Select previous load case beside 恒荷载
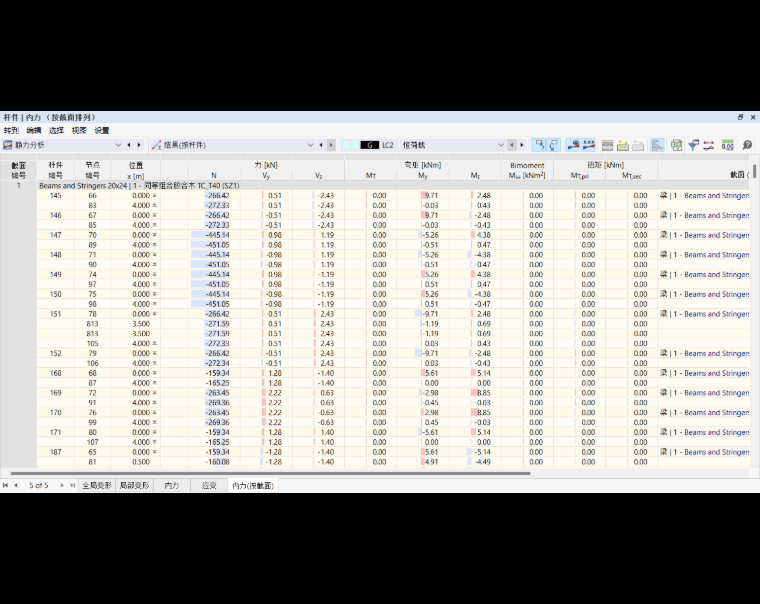The image size is (760, 604). [x=512, y=145]
